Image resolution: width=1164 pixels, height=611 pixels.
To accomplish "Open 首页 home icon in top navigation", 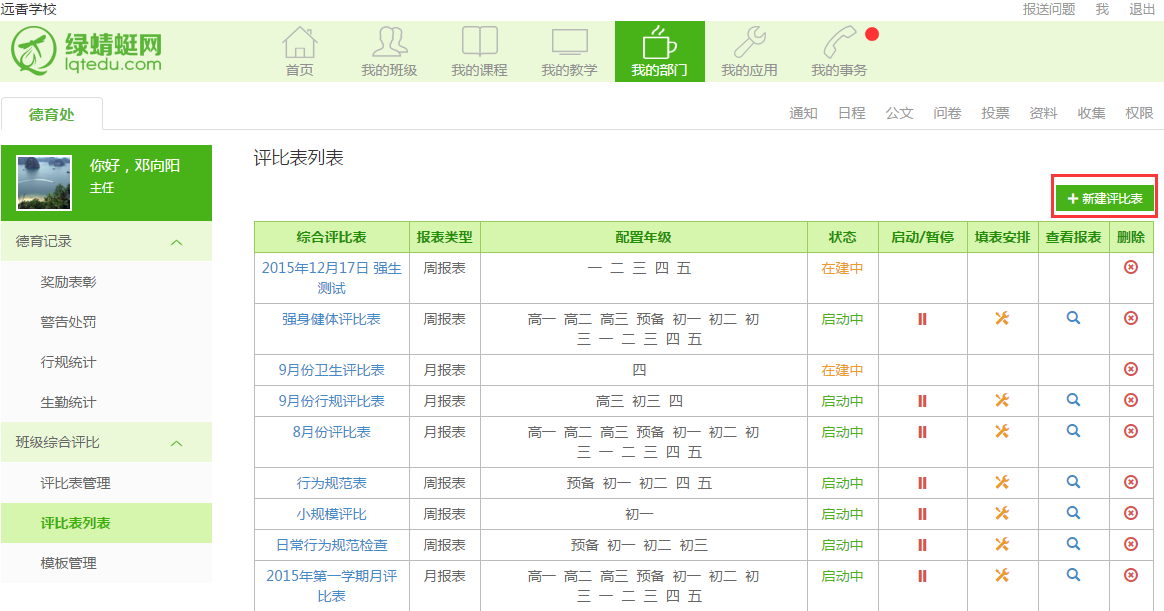I will pos(299,44).
